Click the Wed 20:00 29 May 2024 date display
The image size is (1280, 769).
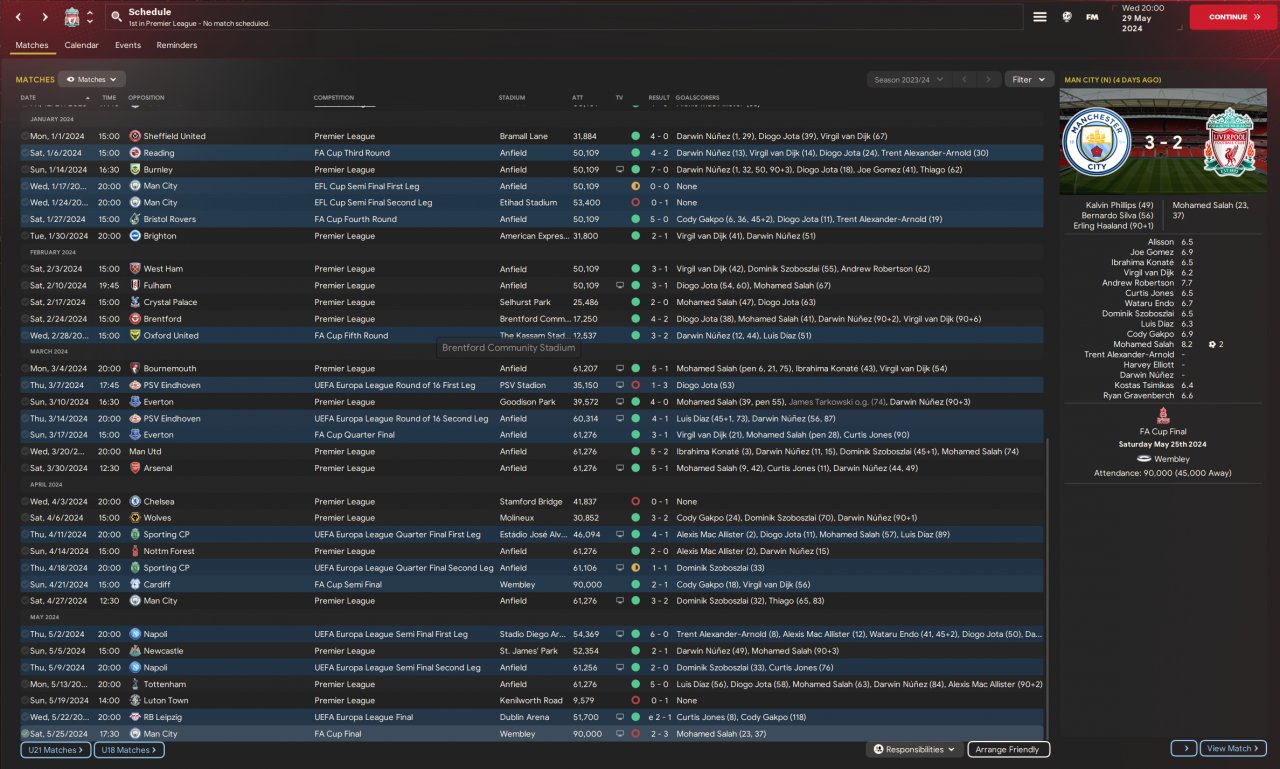(1147, 17)
